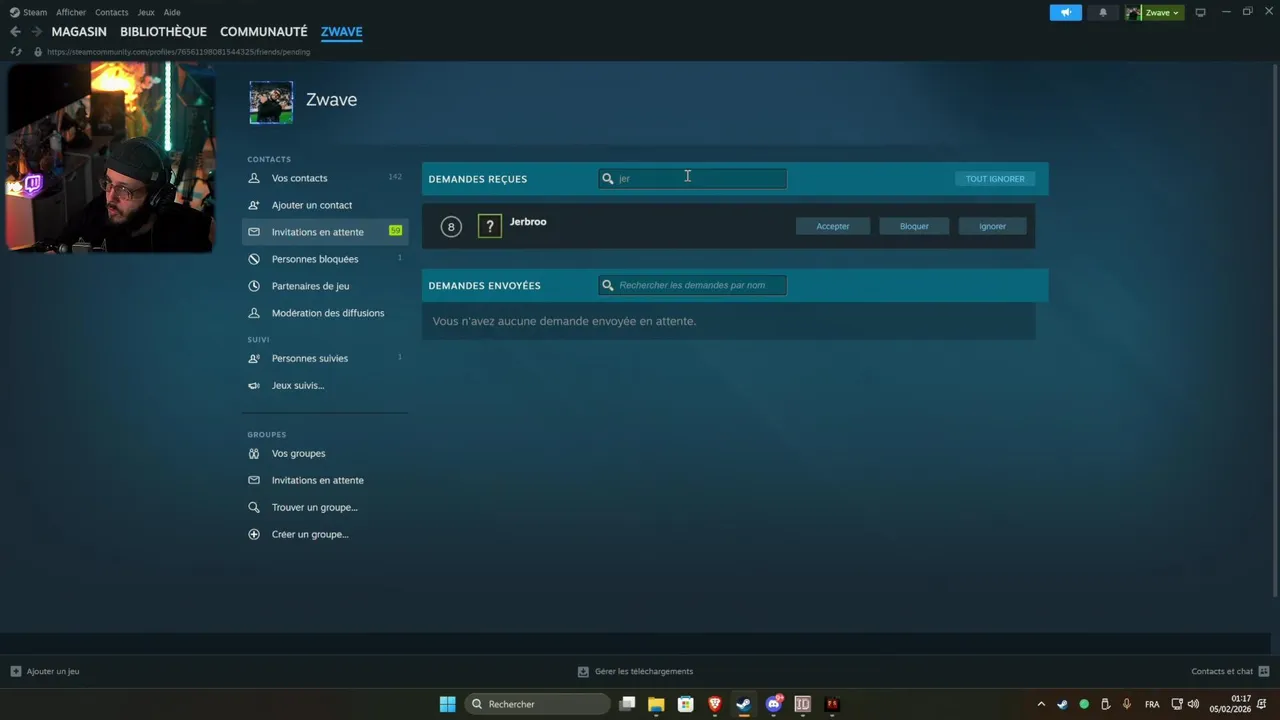1280x720 pixels.
Task: Go to the COMMUNAUTÉ tab
Action: coord(264,32)
